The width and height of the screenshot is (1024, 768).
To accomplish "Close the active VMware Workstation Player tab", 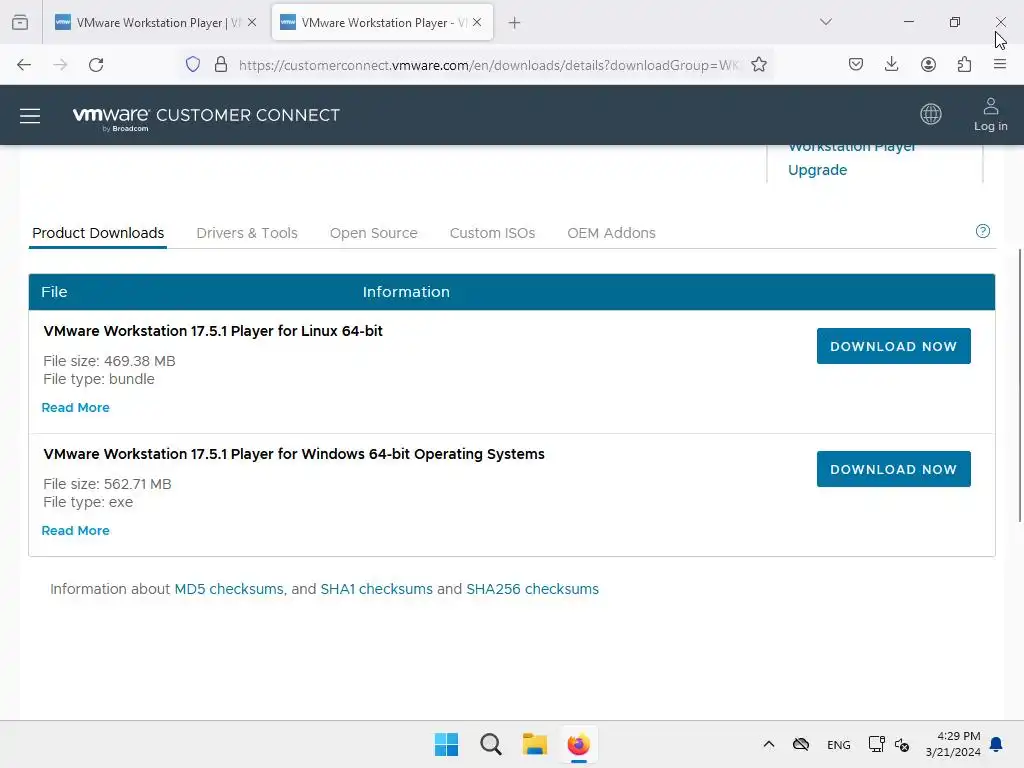I will tap(477, 22).
